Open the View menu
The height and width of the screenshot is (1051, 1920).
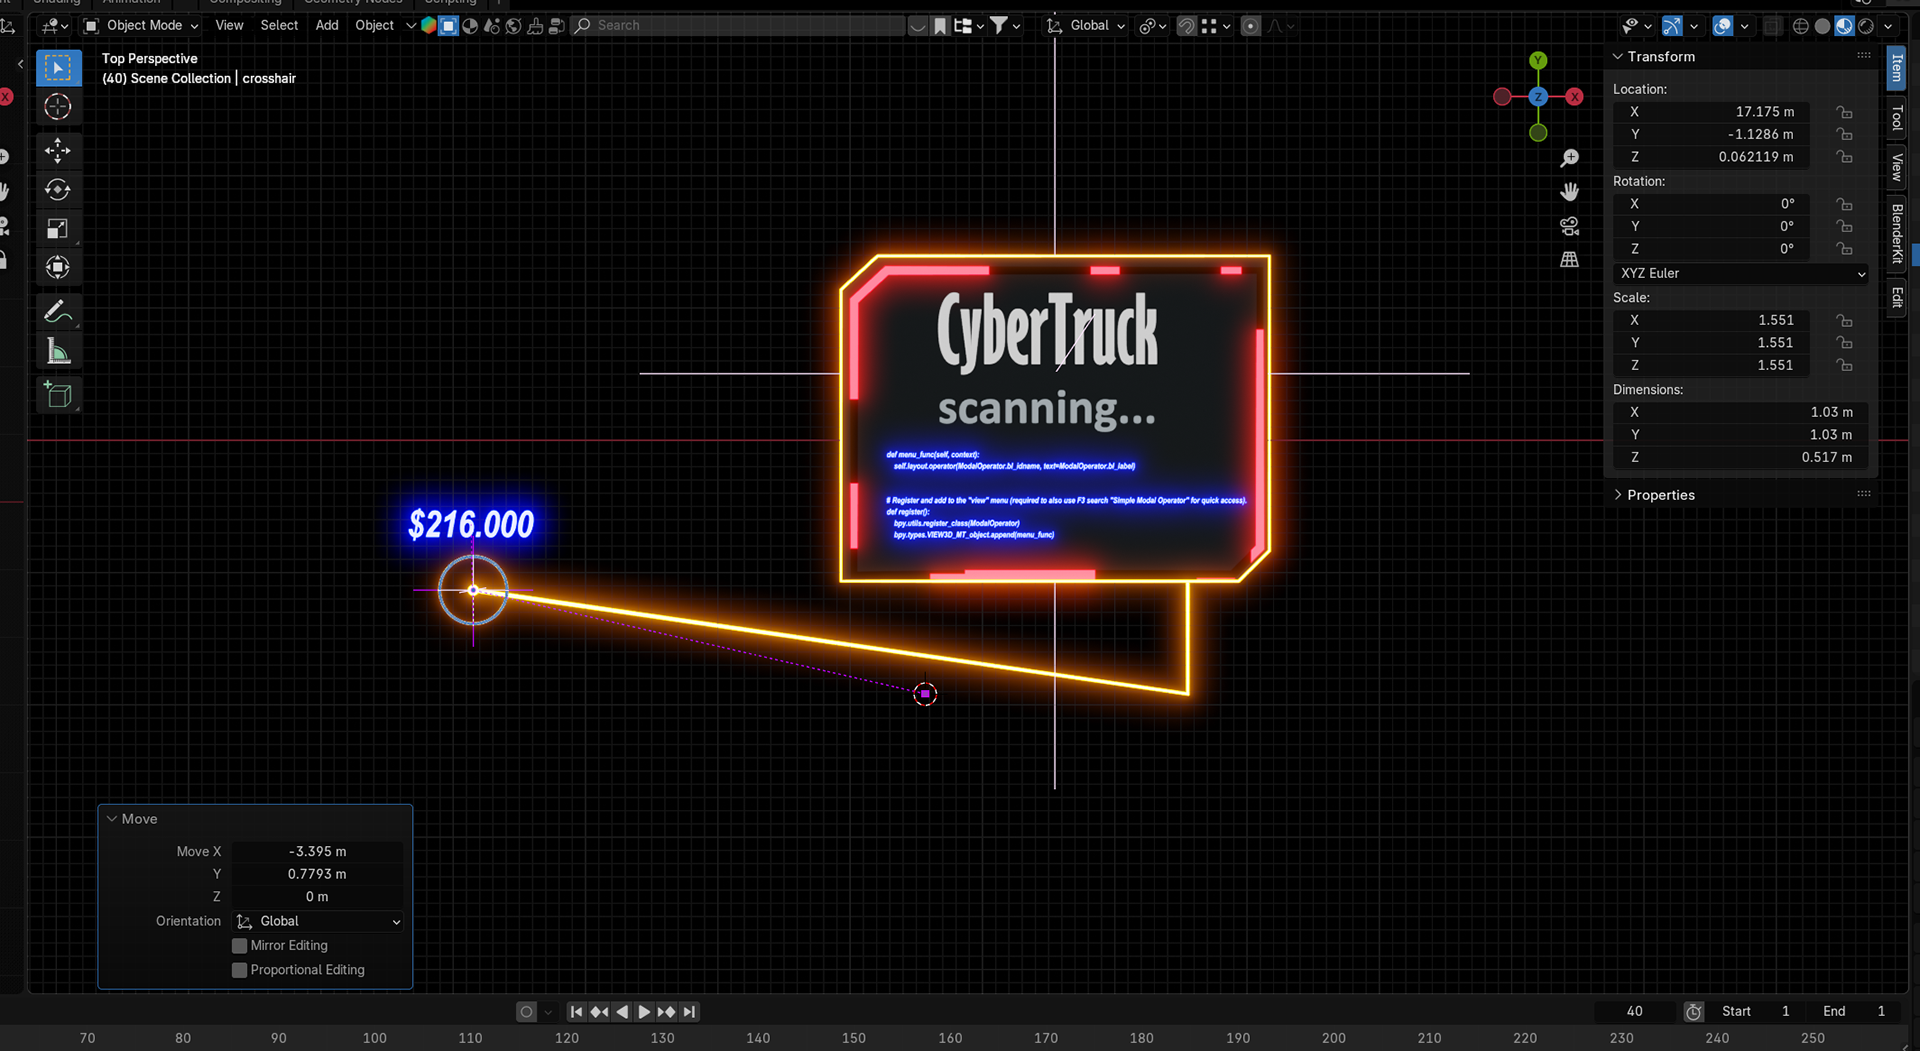(229, 26)
